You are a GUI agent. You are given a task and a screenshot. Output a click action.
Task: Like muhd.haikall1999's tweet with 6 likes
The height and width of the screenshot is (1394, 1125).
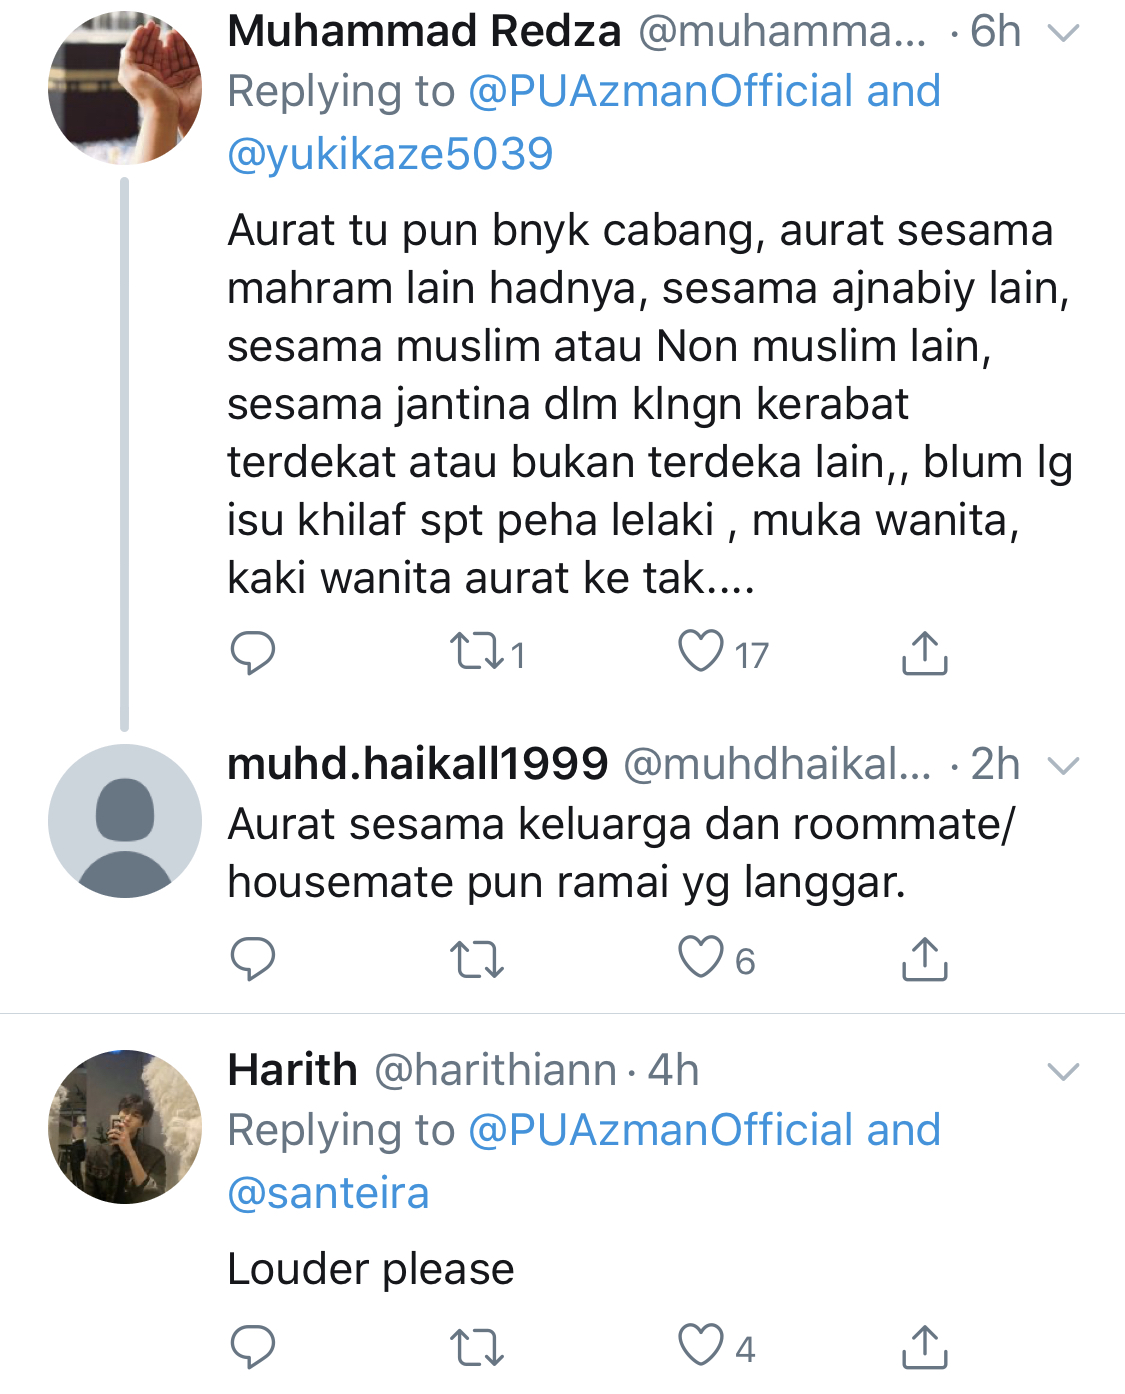(701, 957)
